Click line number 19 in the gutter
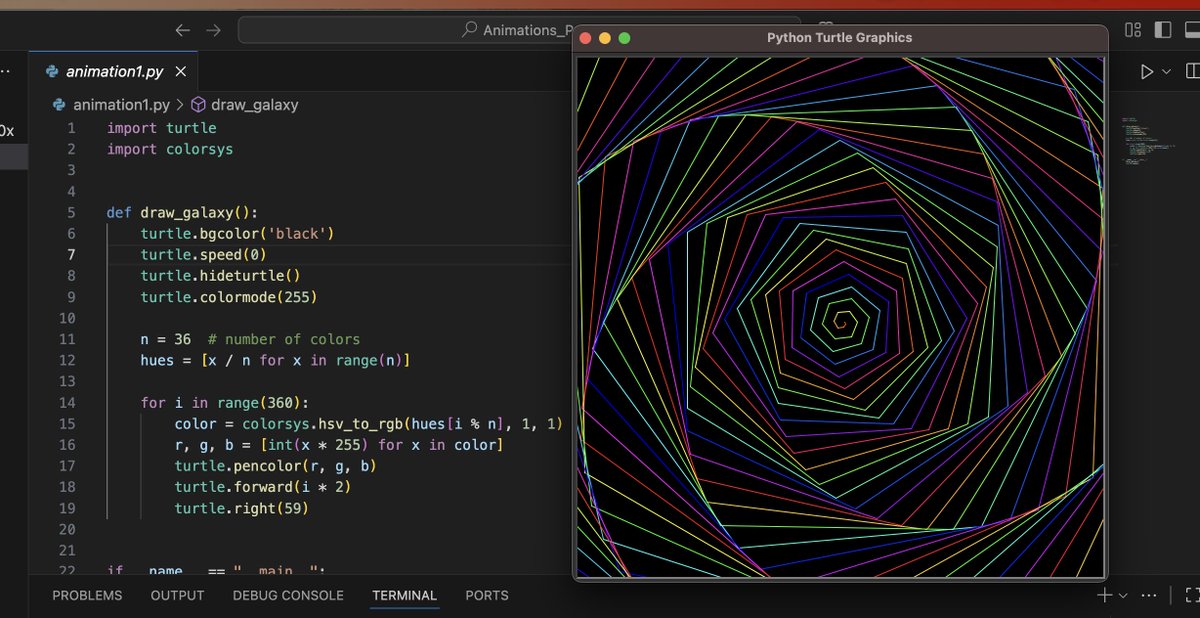1200x618 pixels. tap(67, 508)
